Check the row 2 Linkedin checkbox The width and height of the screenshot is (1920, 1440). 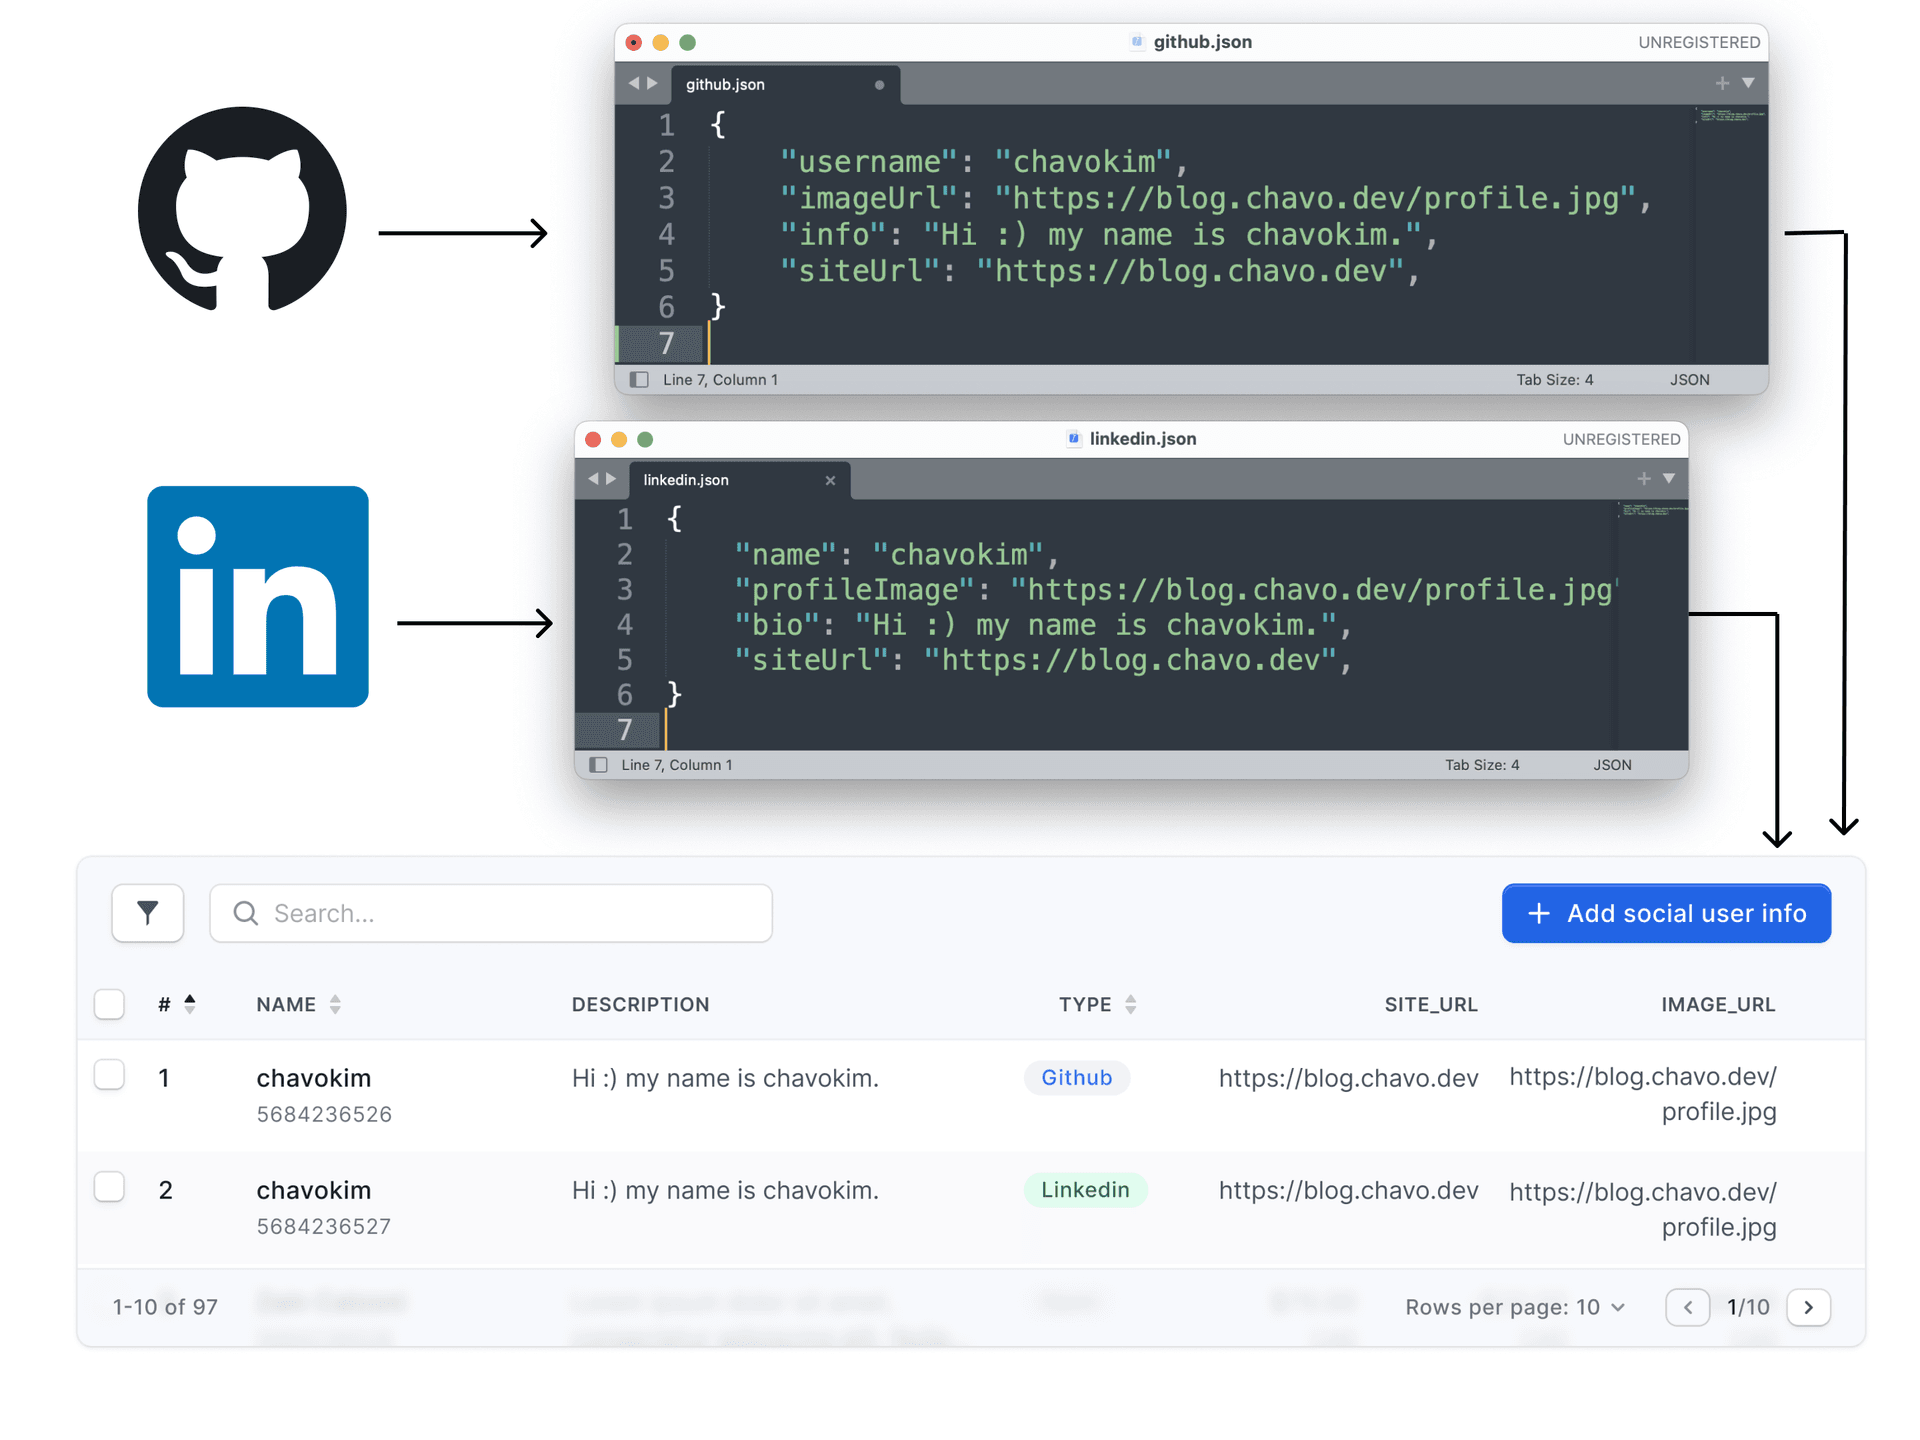[x=109, y=1187]
